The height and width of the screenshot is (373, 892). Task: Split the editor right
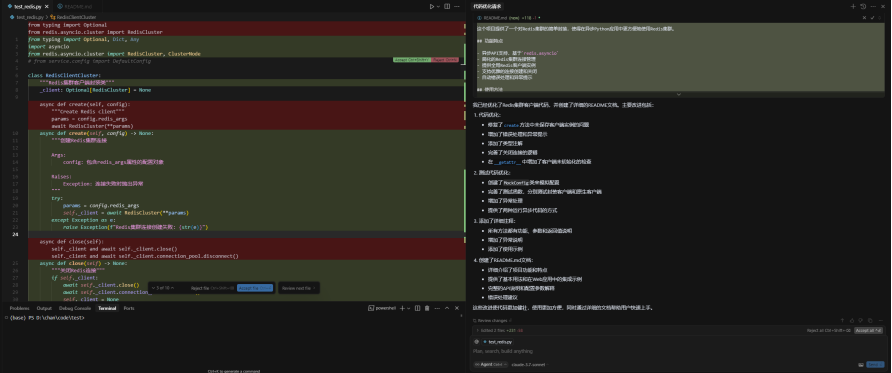coord(447,6)
